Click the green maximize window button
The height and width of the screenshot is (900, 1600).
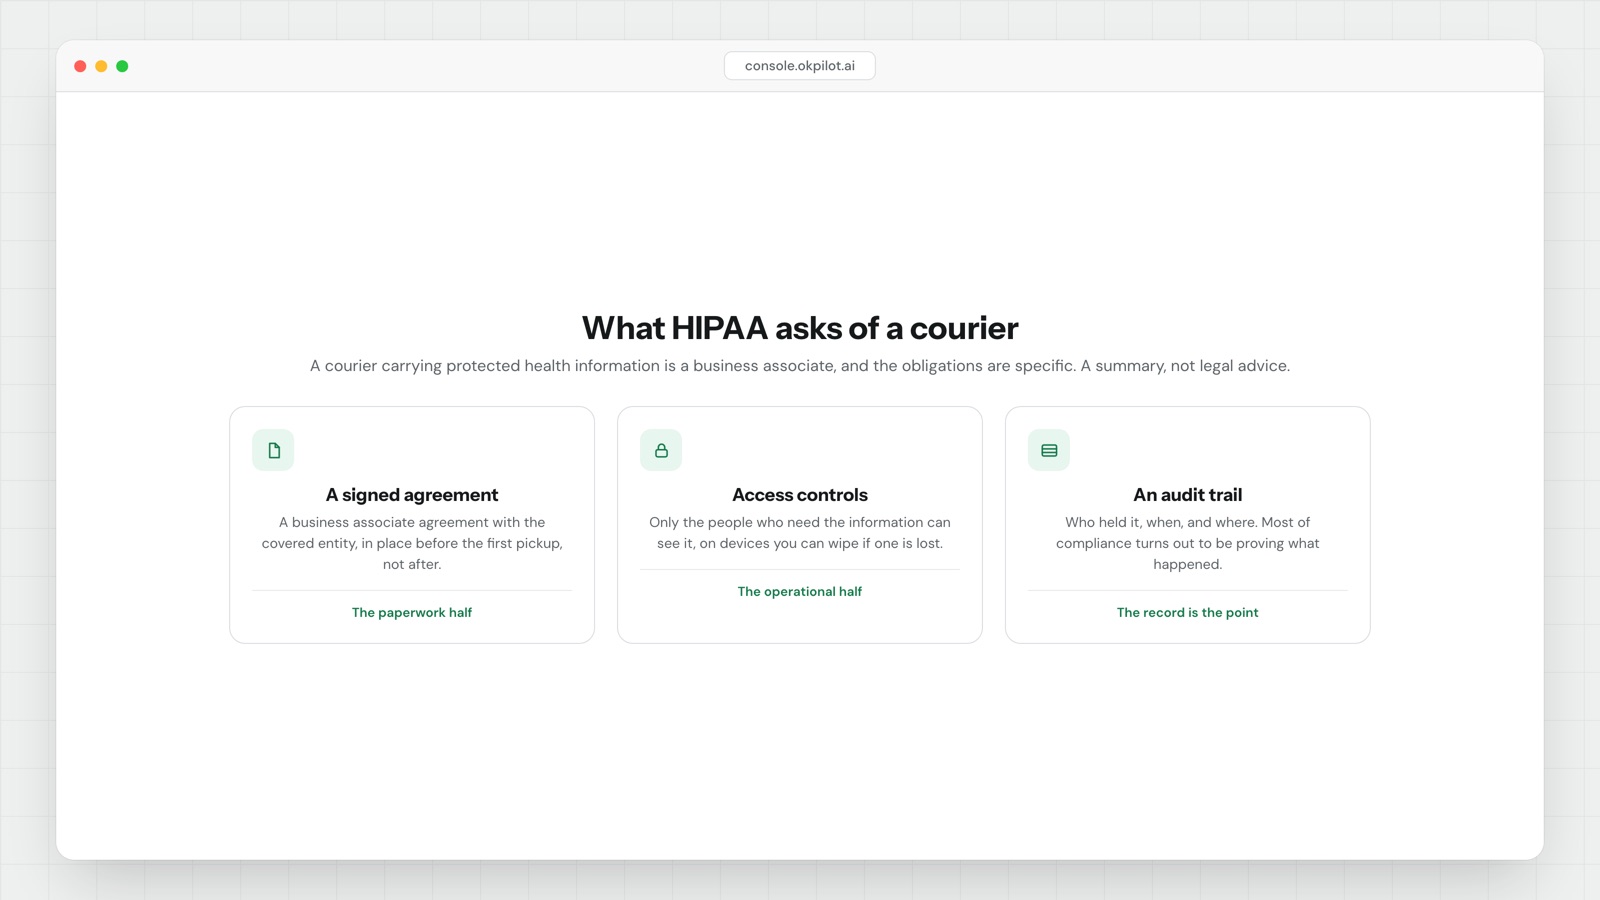click(122, 66)
